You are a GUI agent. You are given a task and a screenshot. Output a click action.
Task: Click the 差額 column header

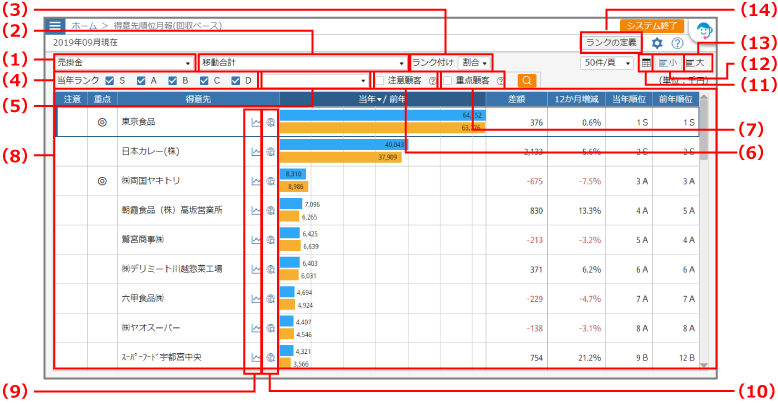point(517,99)
